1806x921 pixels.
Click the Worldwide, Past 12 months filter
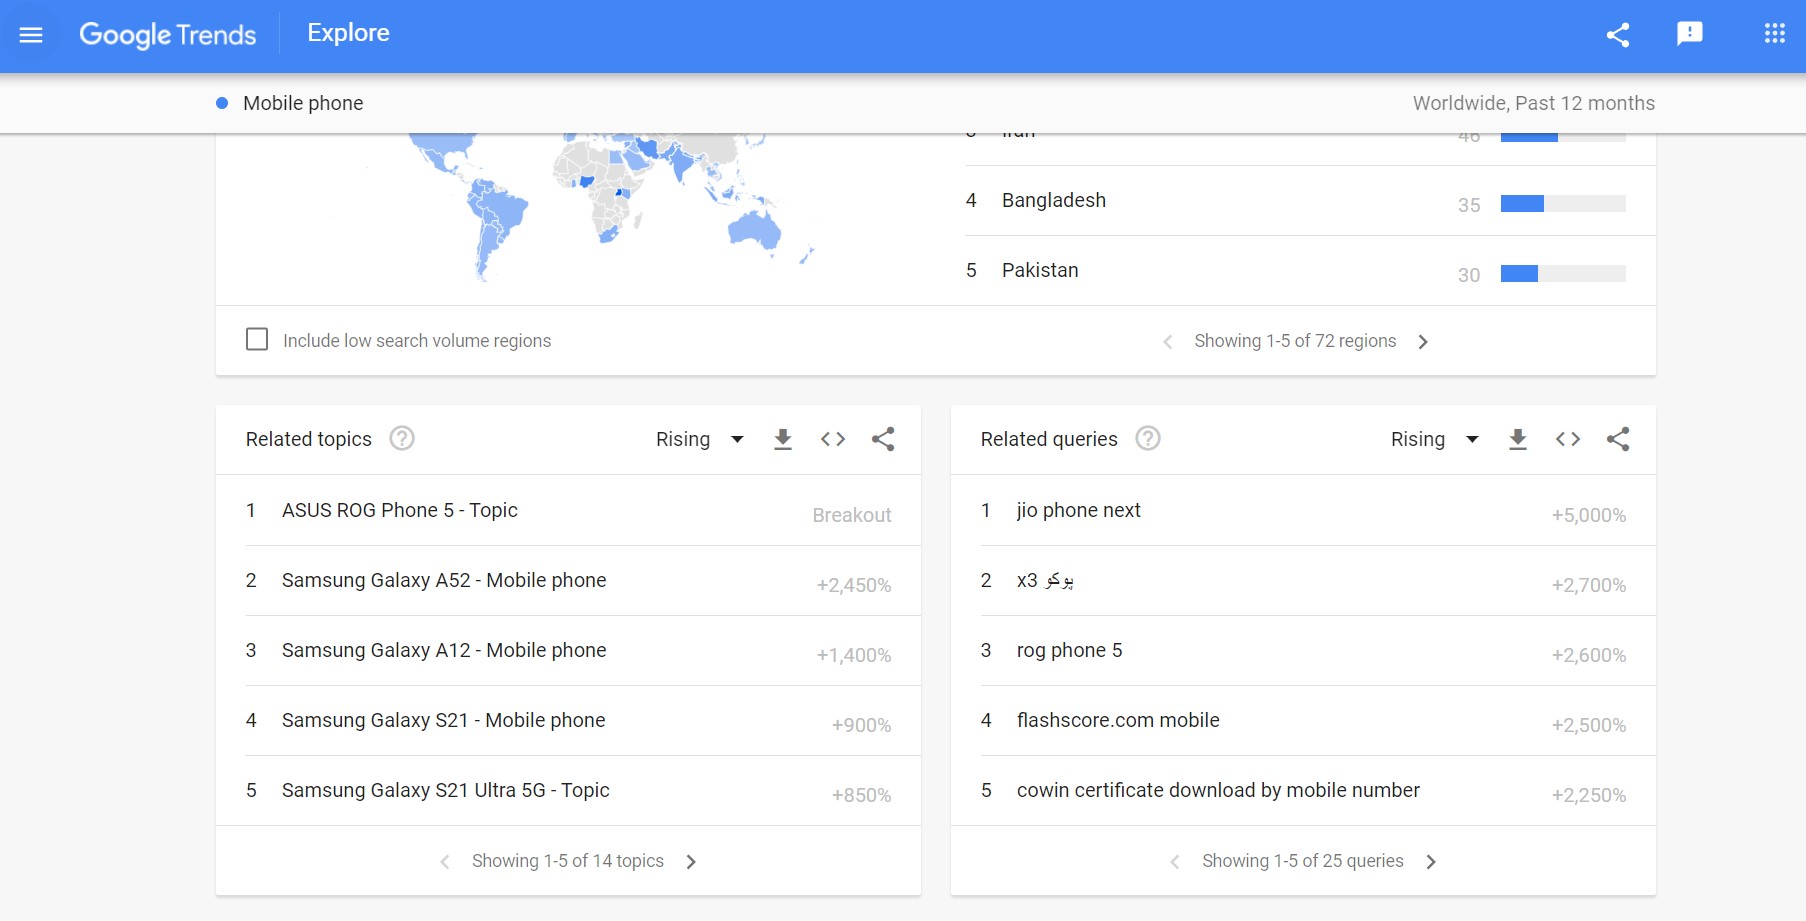click(x=1533, y=103)
